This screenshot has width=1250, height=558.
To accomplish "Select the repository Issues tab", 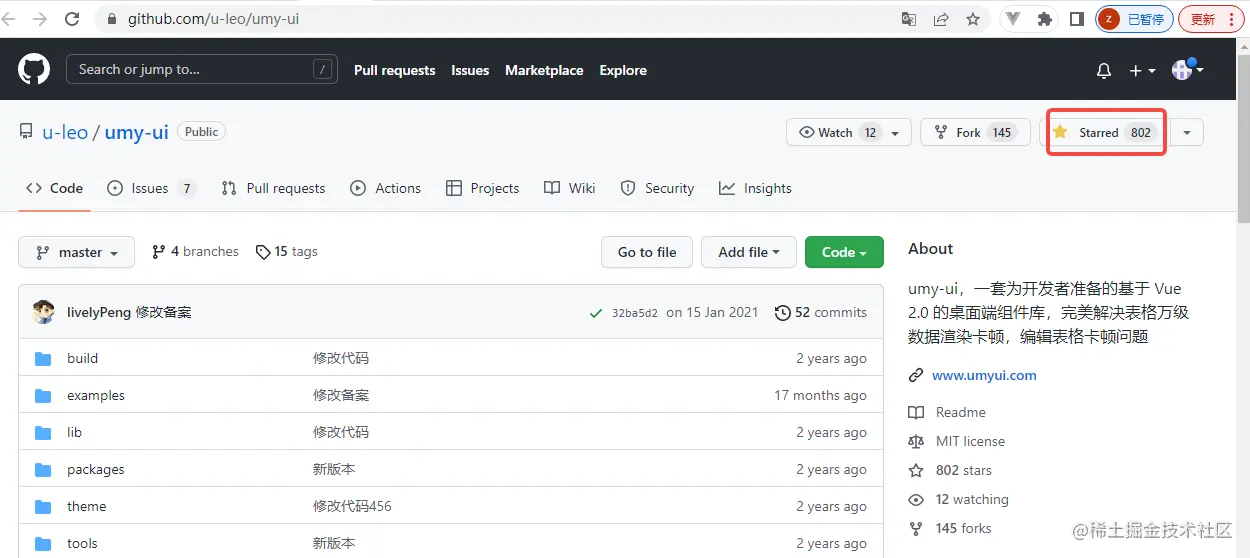I will click(x=151, y=188).
